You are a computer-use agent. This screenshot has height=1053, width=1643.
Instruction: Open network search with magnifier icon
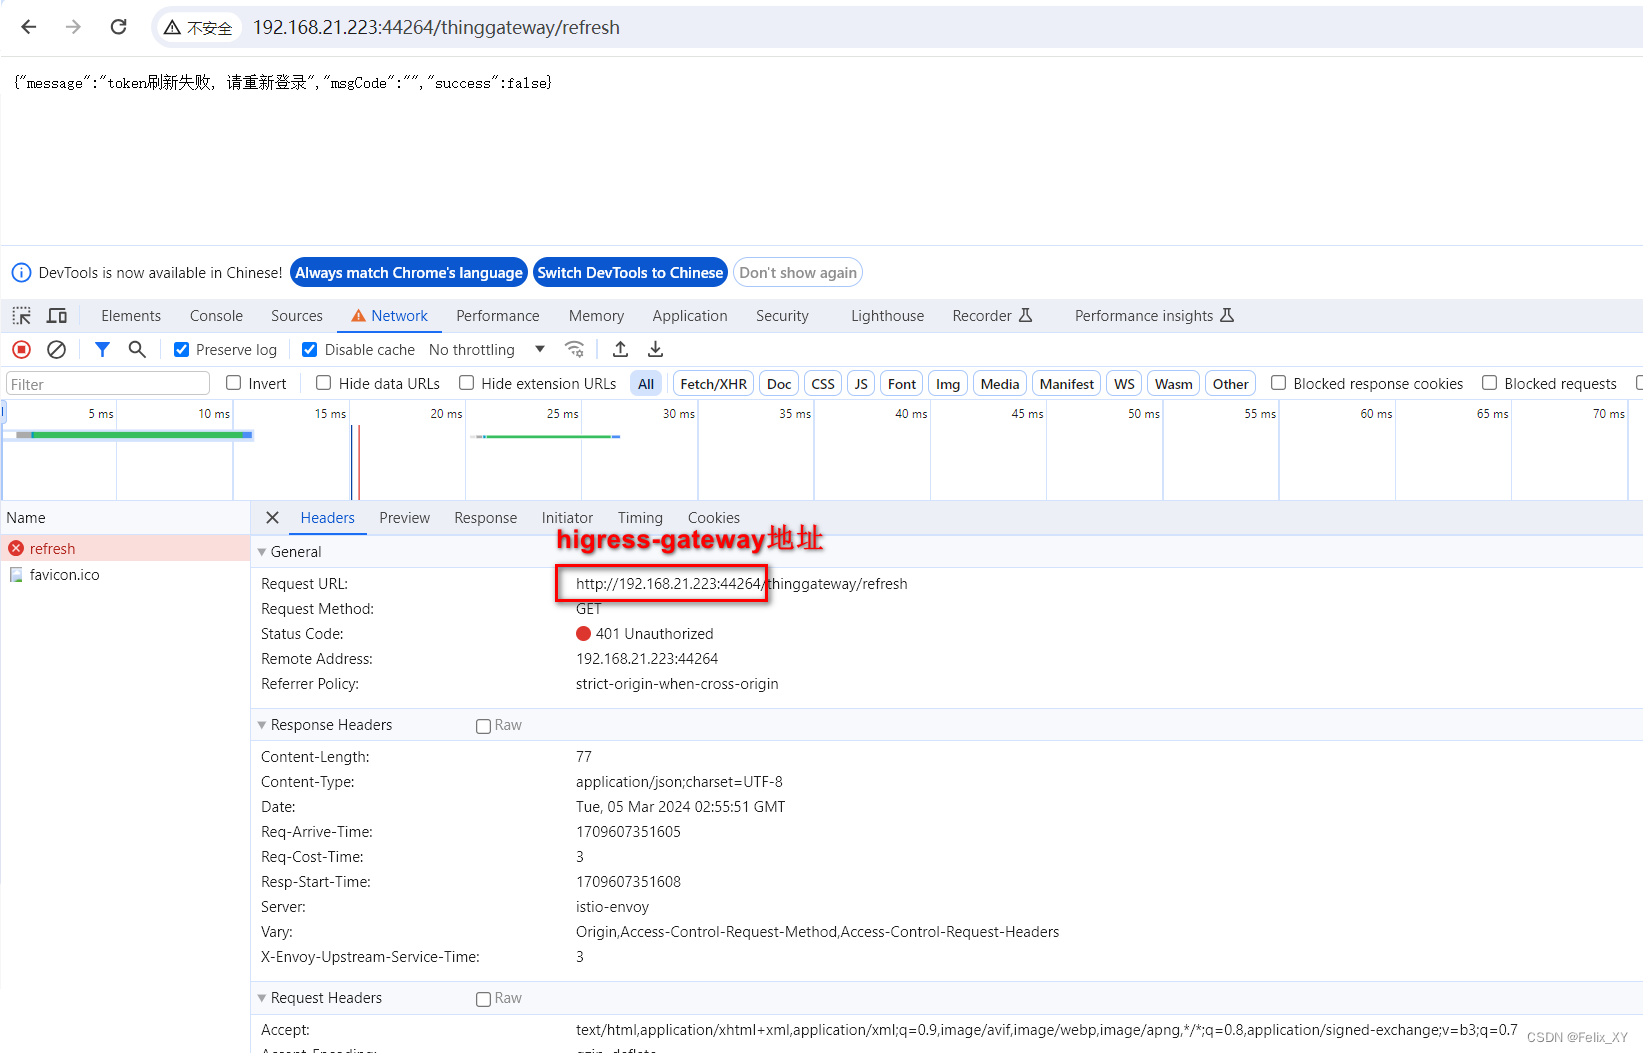coord(137,349)
